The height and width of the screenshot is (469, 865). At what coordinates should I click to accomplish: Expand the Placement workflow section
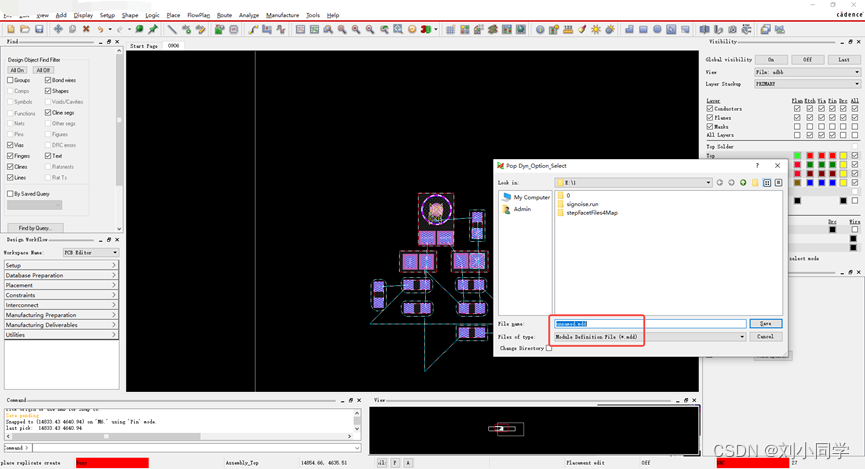60,285
